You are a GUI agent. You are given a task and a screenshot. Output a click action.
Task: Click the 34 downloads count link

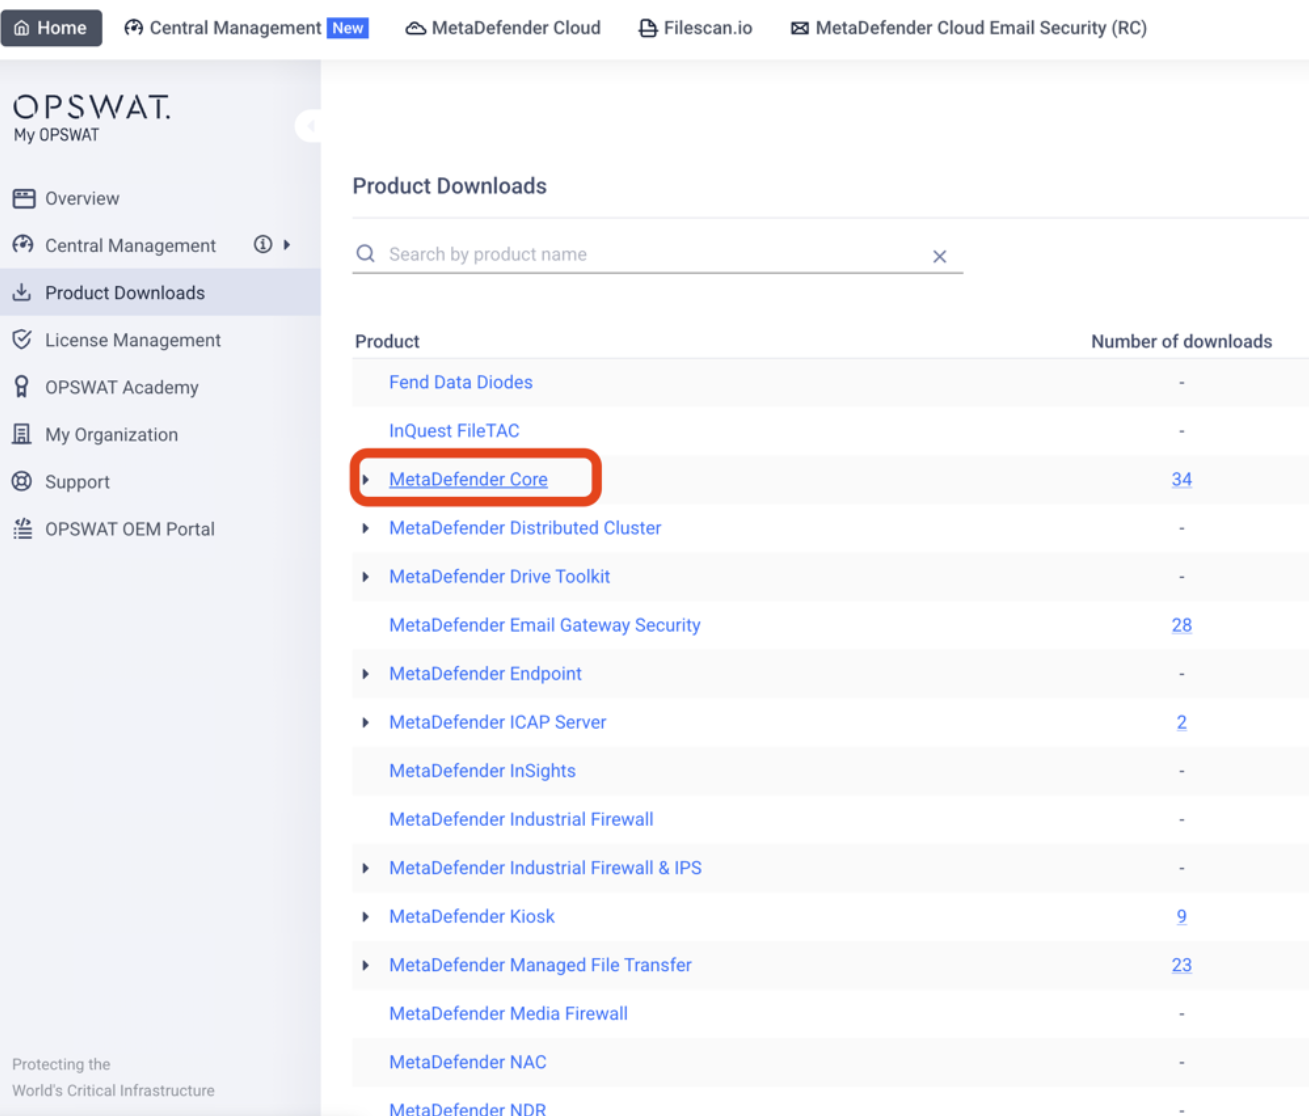[1181, 480]
